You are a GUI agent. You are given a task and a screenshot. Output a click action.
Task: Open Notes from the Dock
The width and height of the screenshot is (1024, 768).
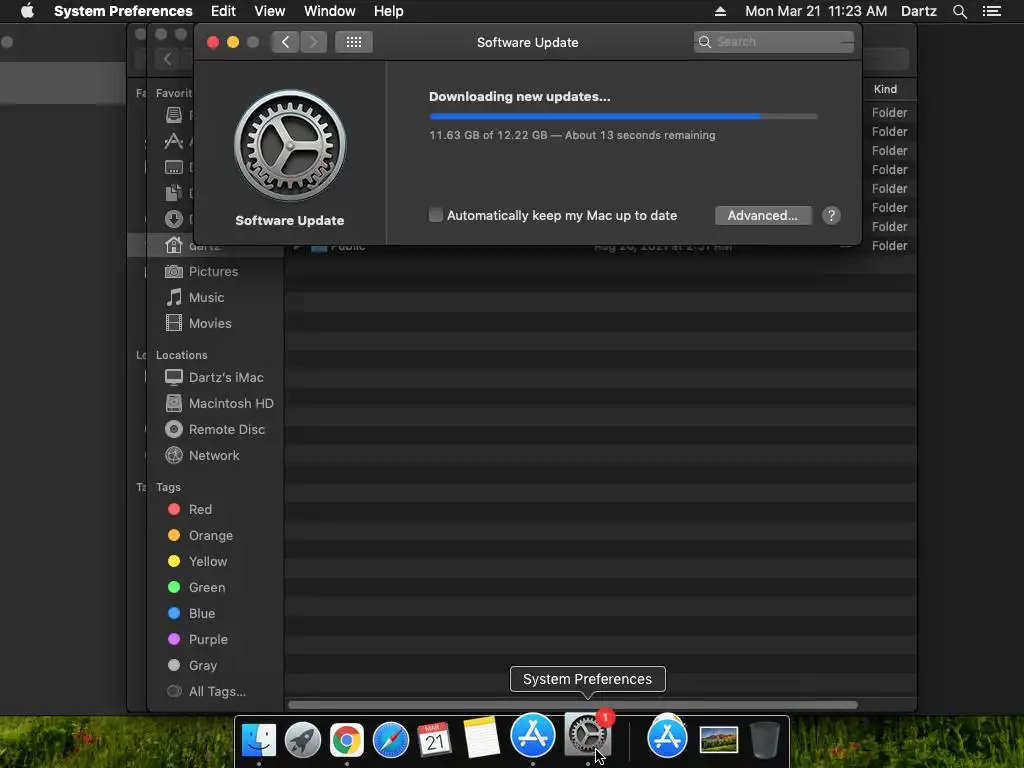tap(481, 738)
